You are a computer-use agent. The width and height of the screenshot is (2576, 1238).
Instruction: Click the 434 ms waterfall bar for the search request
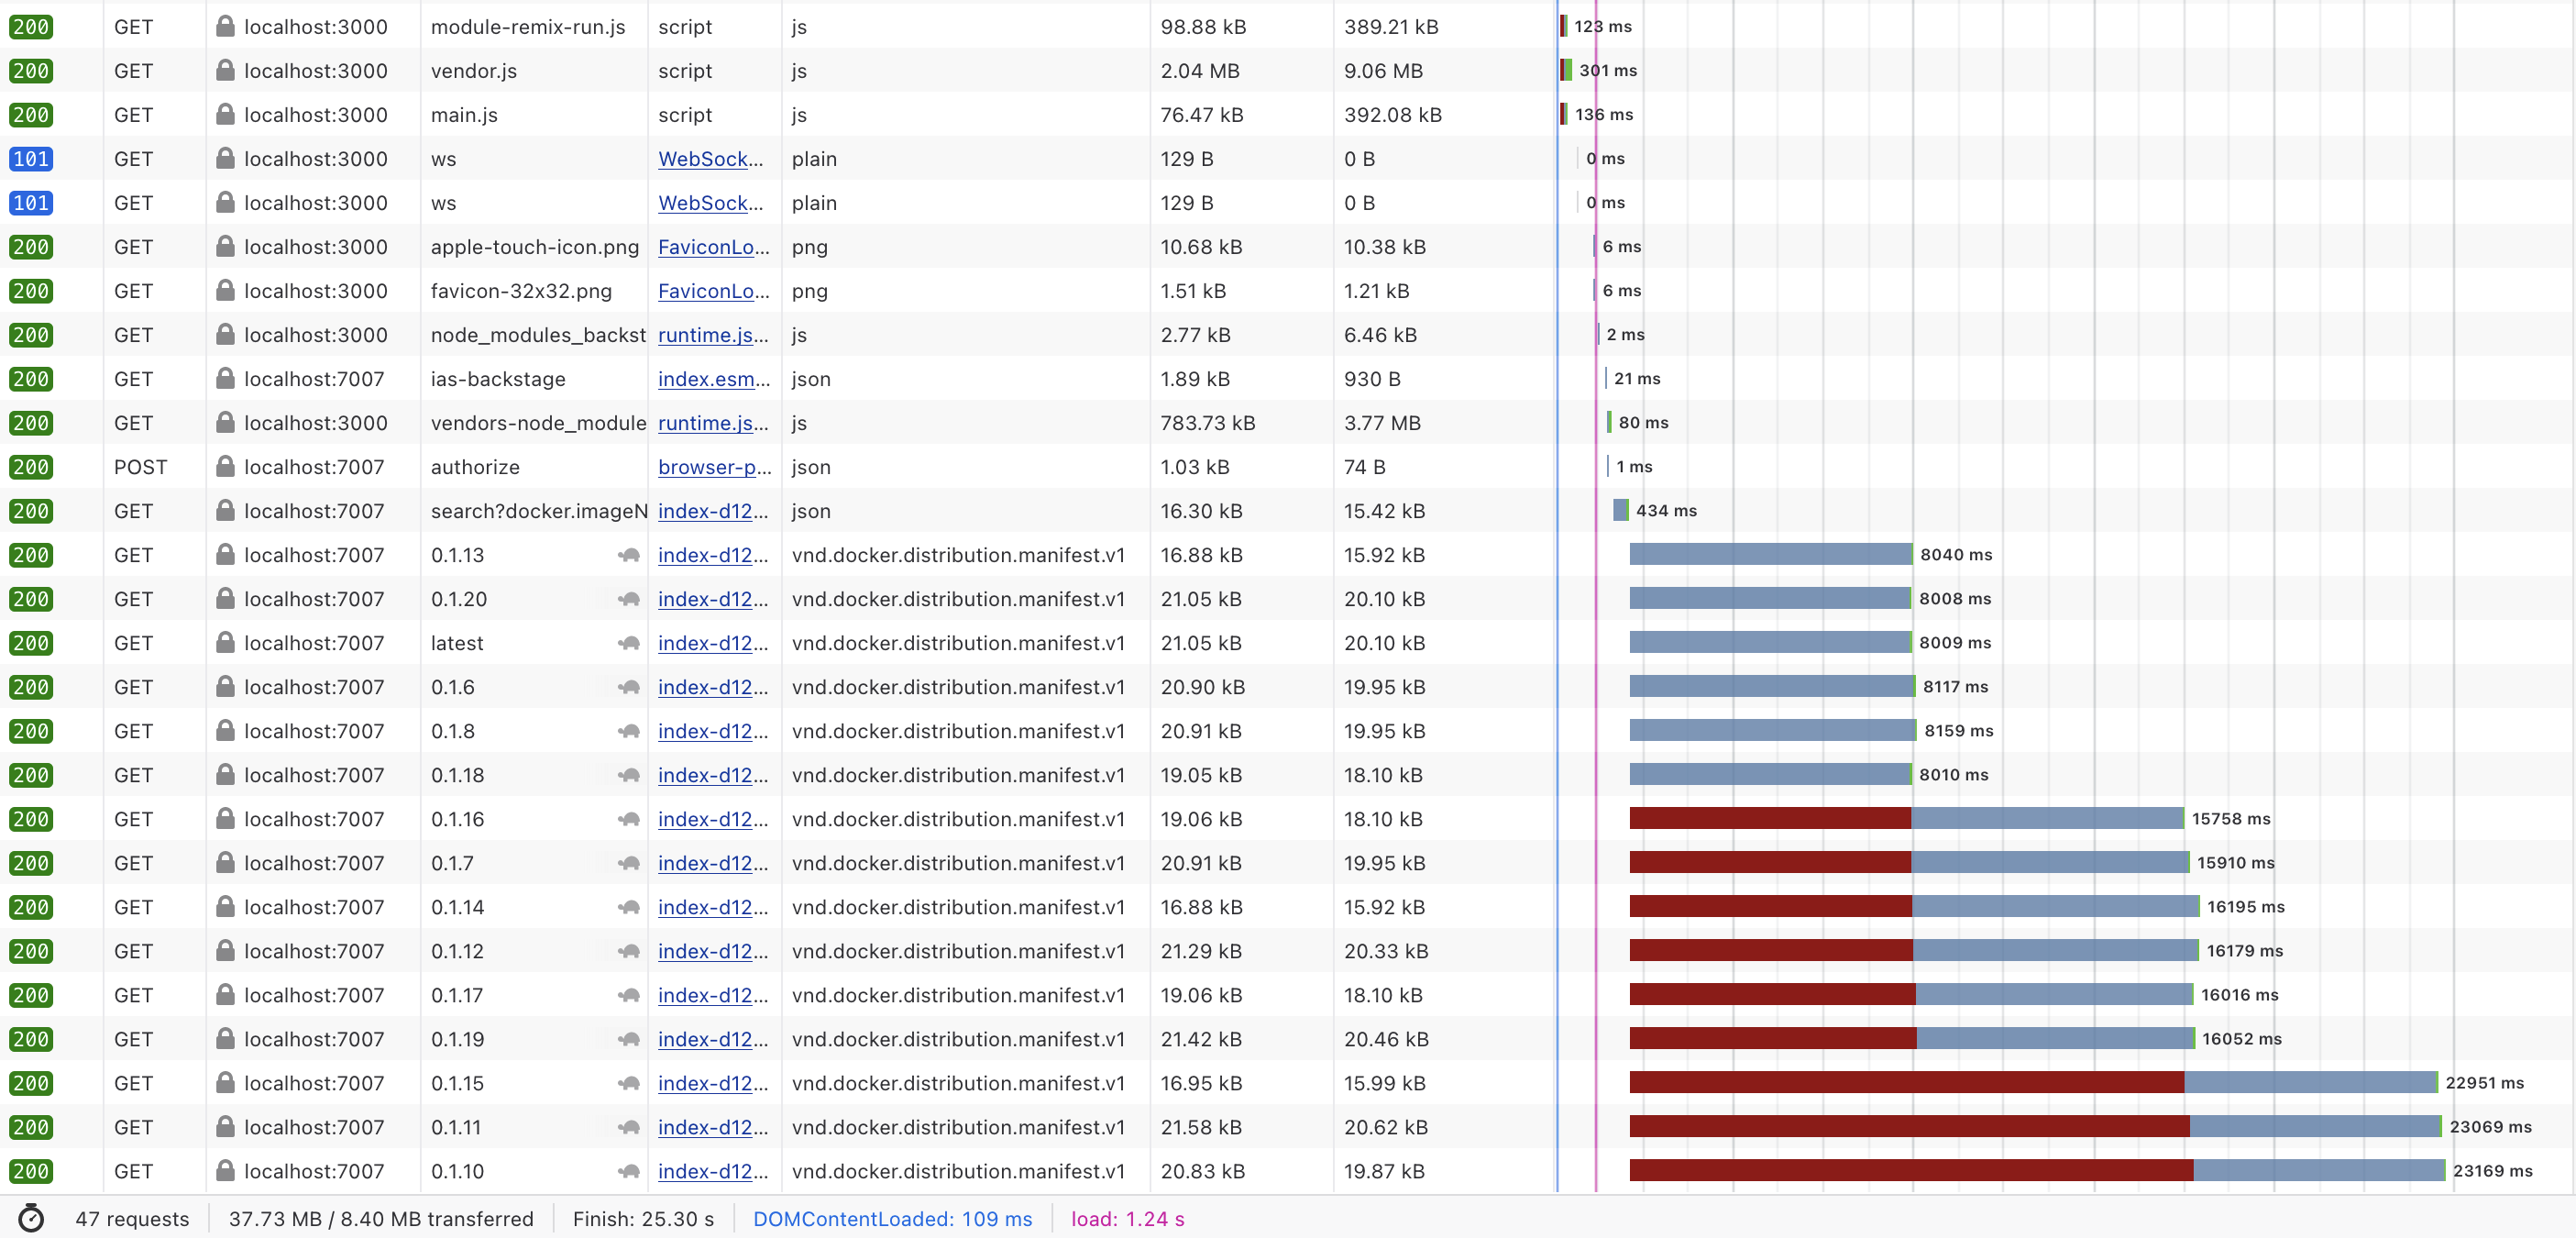coord(1621,511)
